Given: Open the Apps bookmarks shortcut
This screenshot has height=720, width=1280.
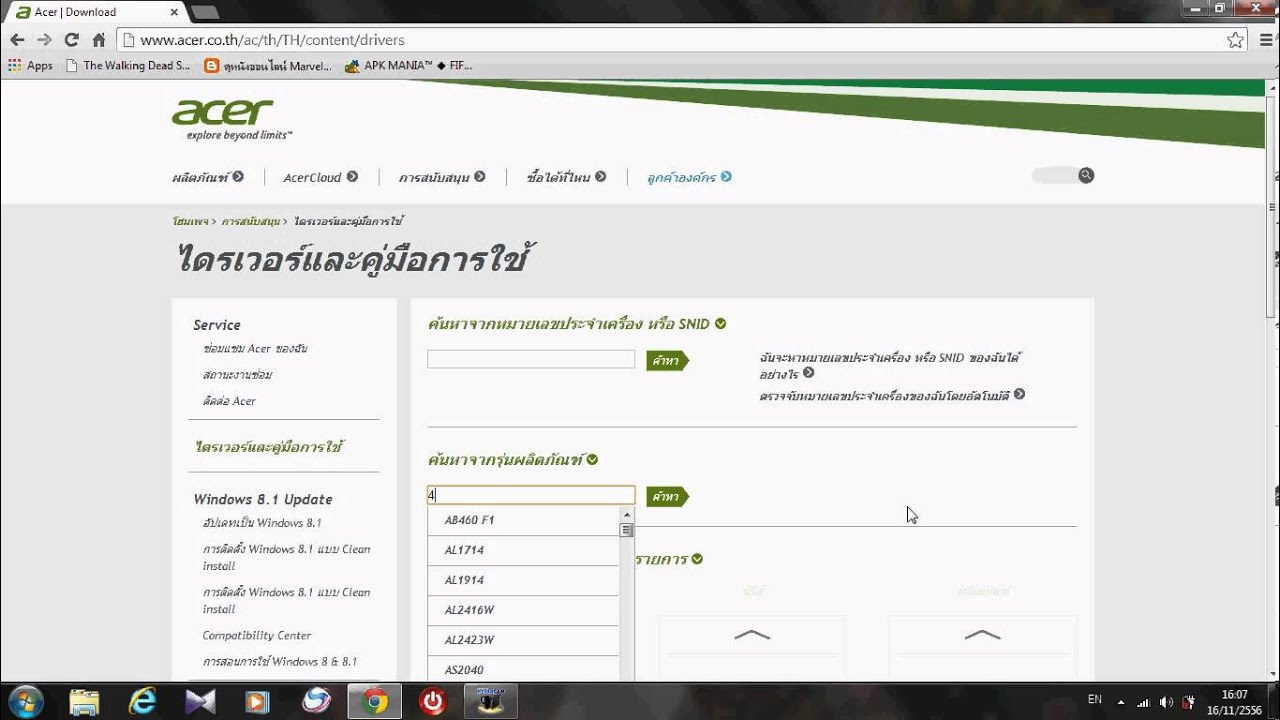Looking at the screenshot, I should (30, 66).
